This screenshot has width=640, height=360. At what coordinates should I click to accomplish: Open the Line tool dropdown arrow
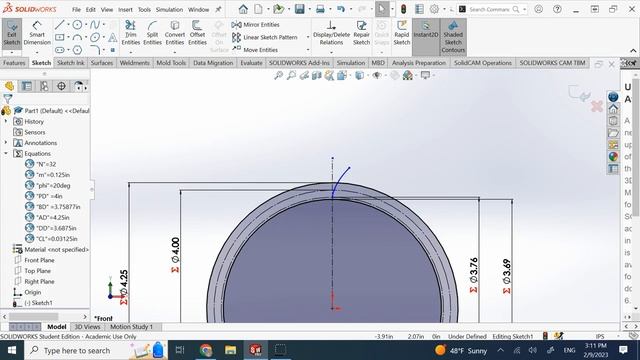click(x=68, y=25)
